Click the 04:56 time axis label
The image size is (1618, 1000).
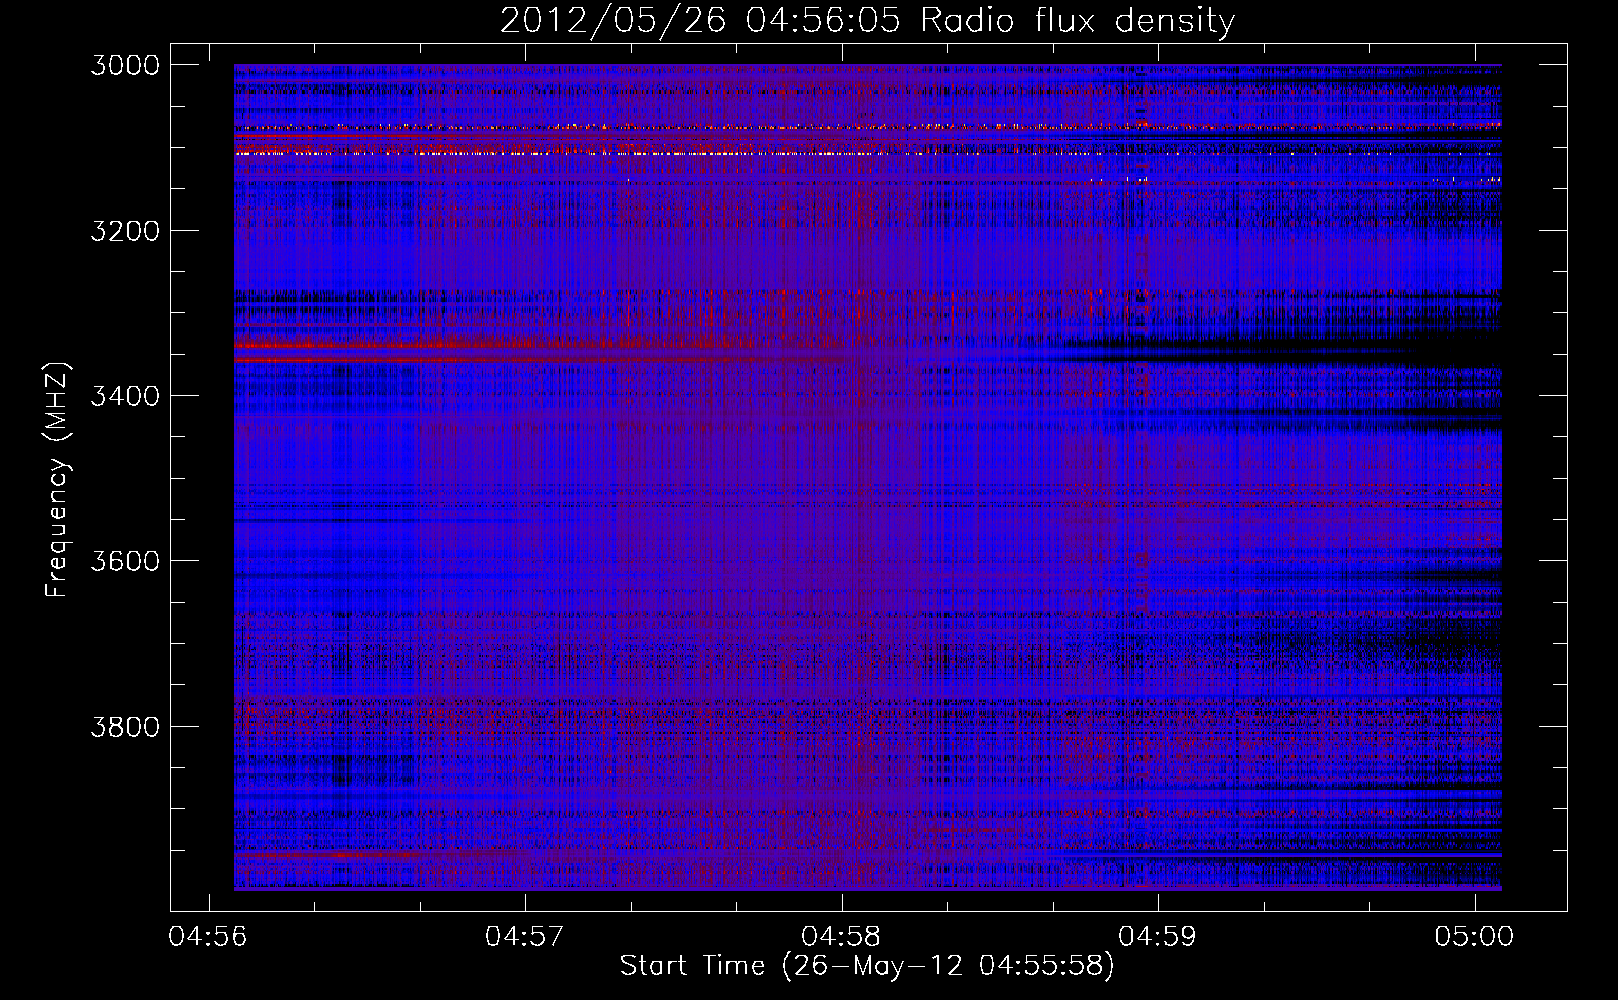(208, 937)
